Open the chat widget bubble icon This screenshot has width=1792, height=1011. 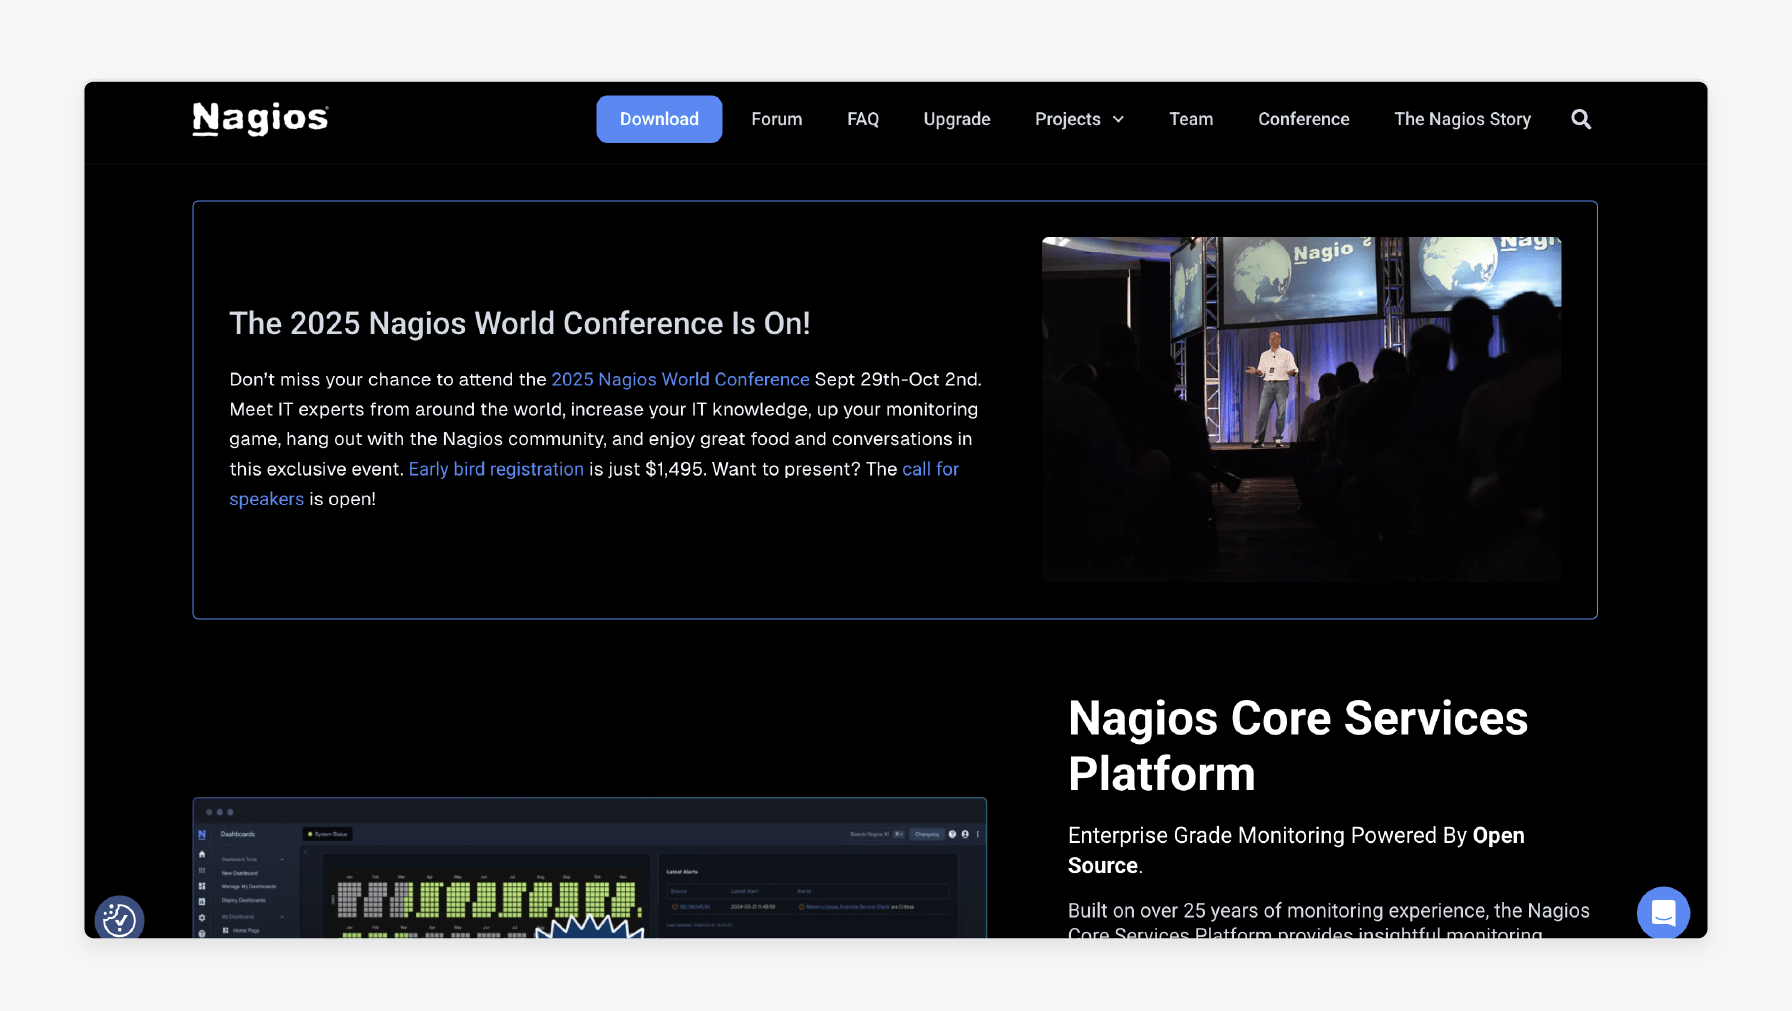(1663, 912)
